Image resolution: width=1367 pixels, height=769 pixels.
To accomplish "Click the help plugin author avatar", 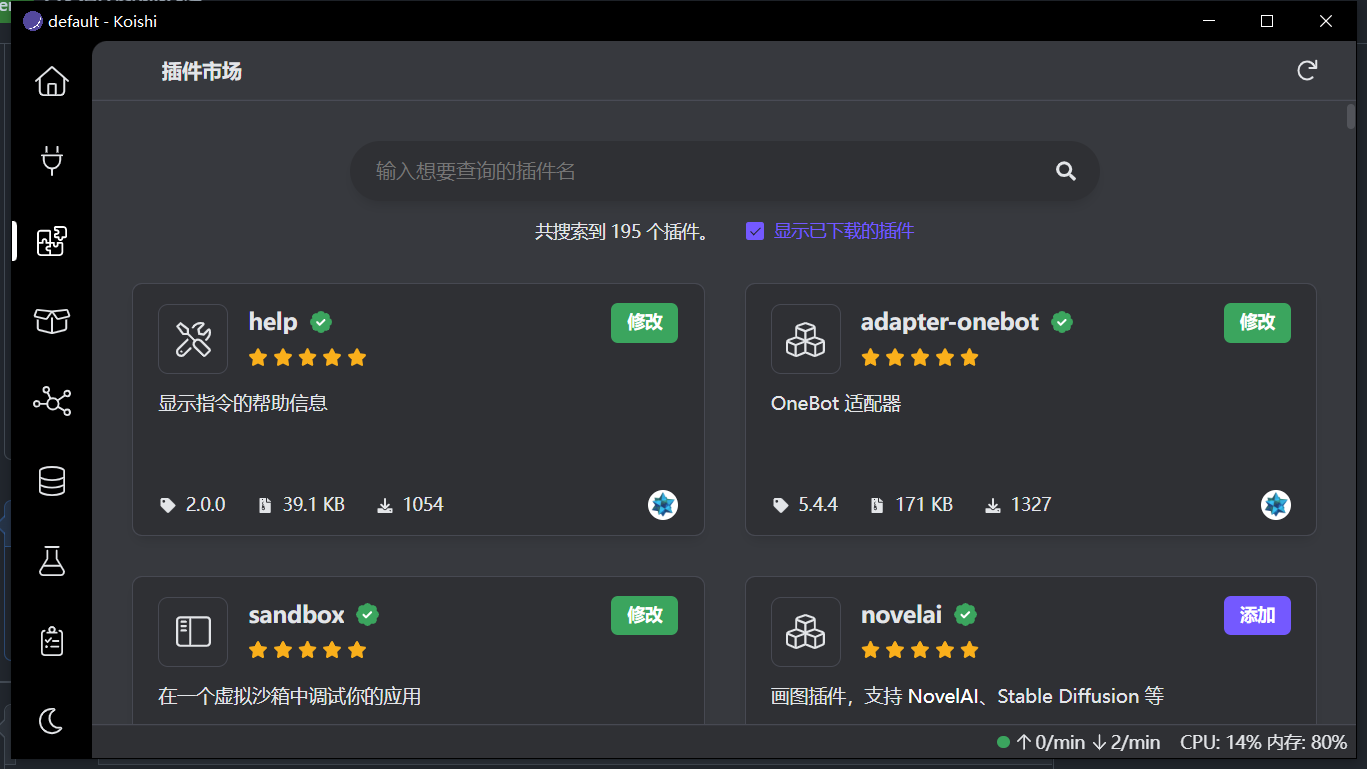I will [663, 505].
